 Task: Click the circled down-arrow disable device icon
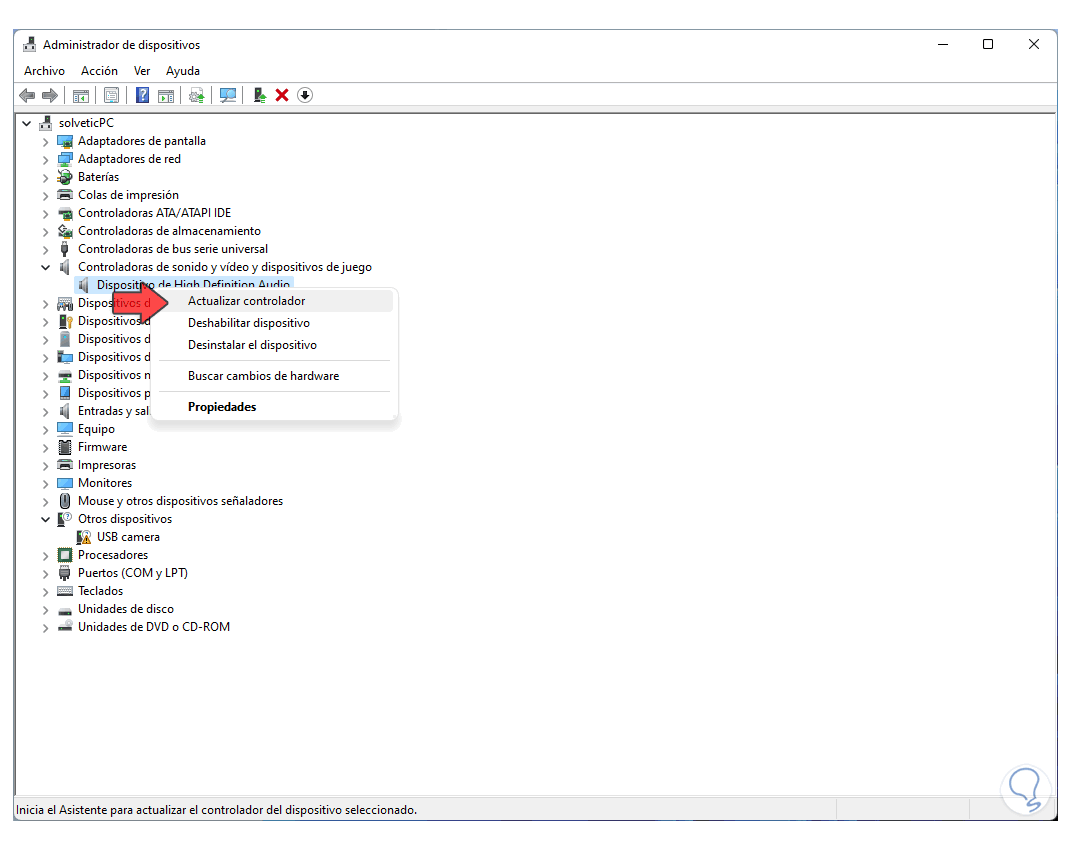click(x=305, y=96)
